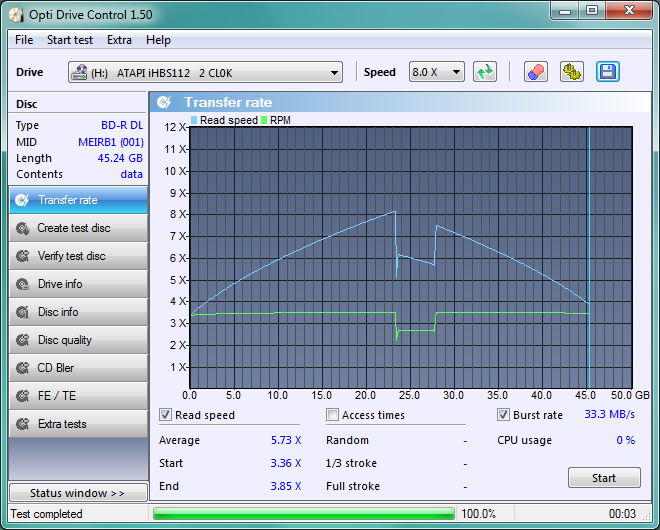Screen dimensions: 660x530
Task: Open the File menu
Action: coord(24,40)
